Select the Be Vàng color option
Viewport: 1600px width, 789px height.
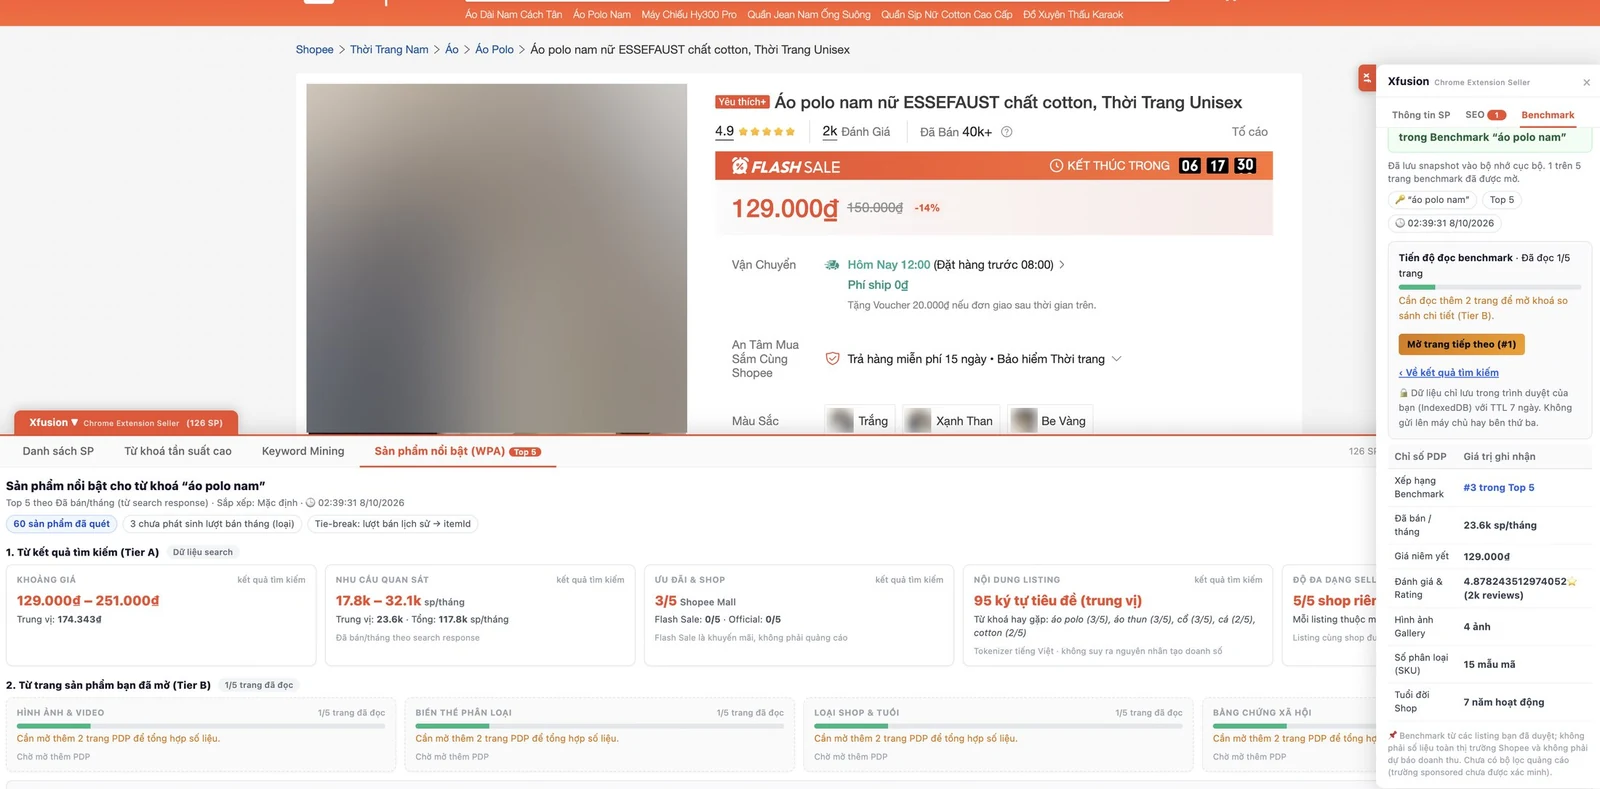point(1050,421)
